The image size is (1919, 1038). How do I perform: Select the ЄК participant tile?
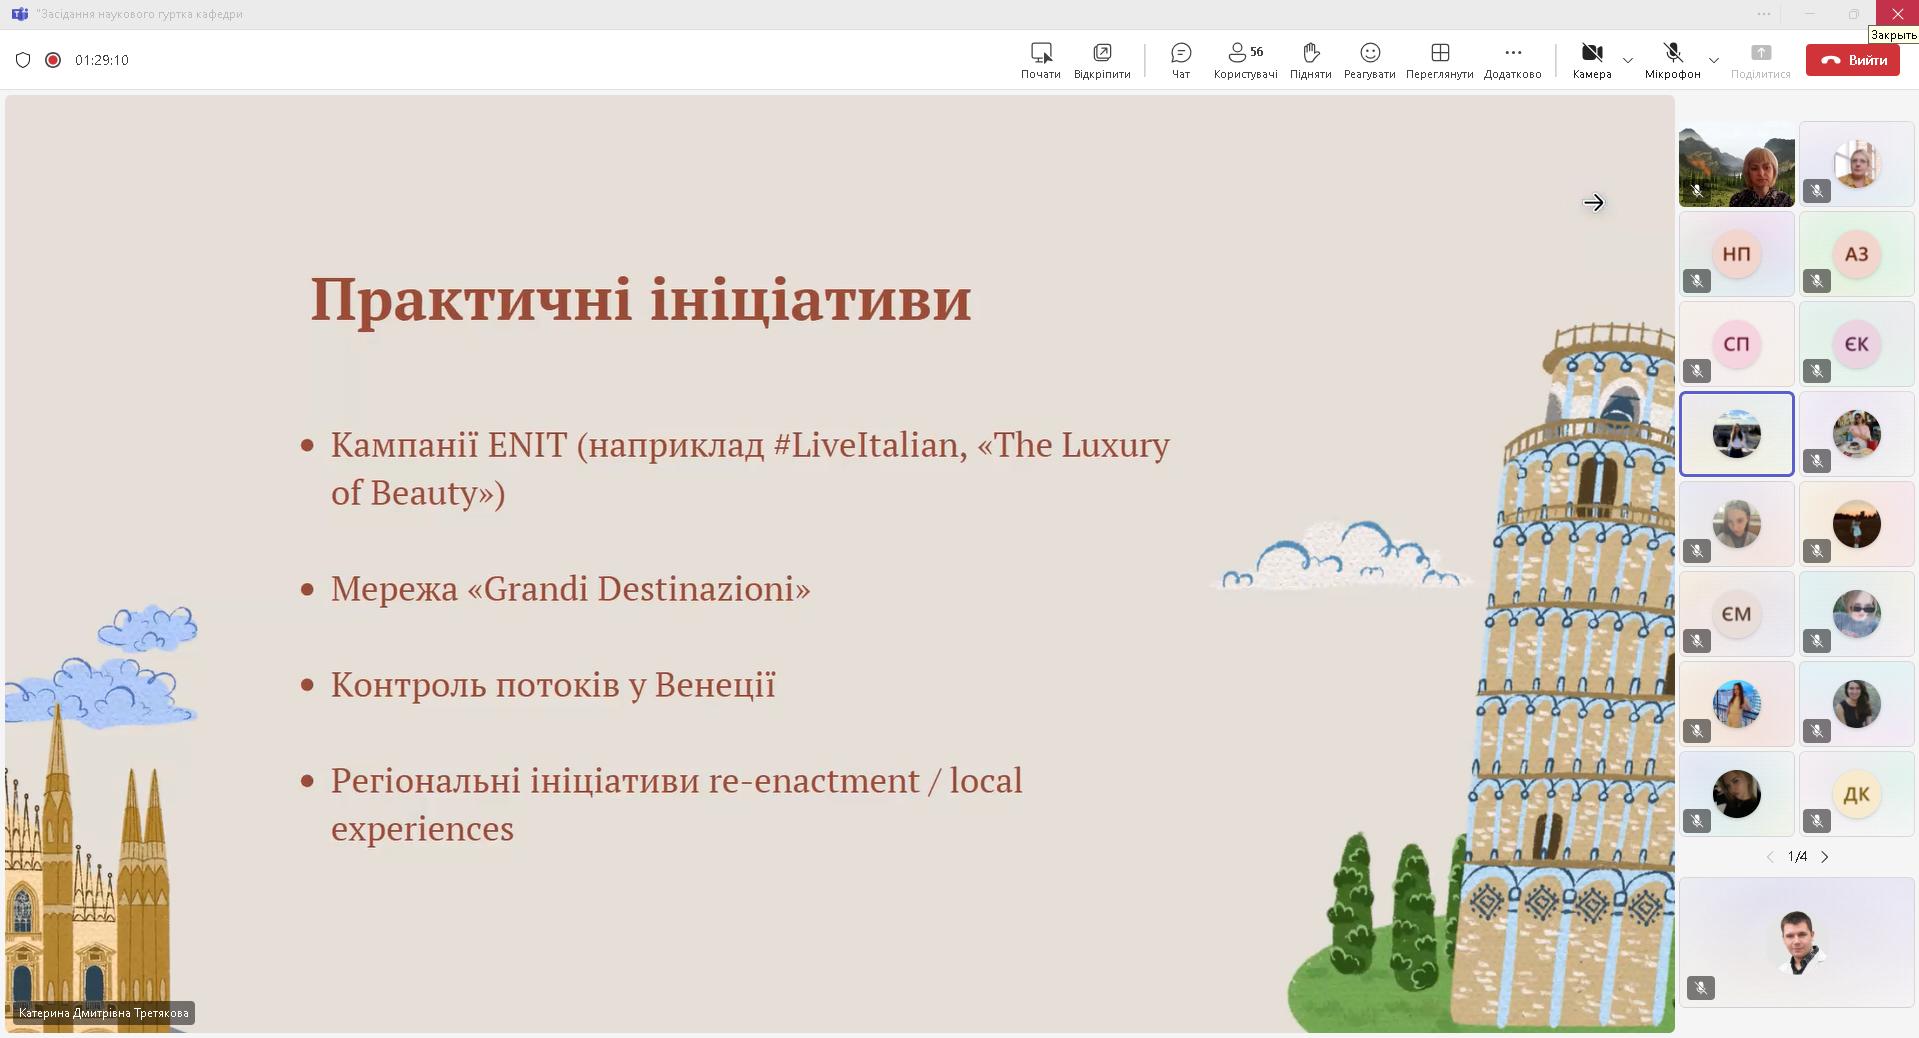1857,344
